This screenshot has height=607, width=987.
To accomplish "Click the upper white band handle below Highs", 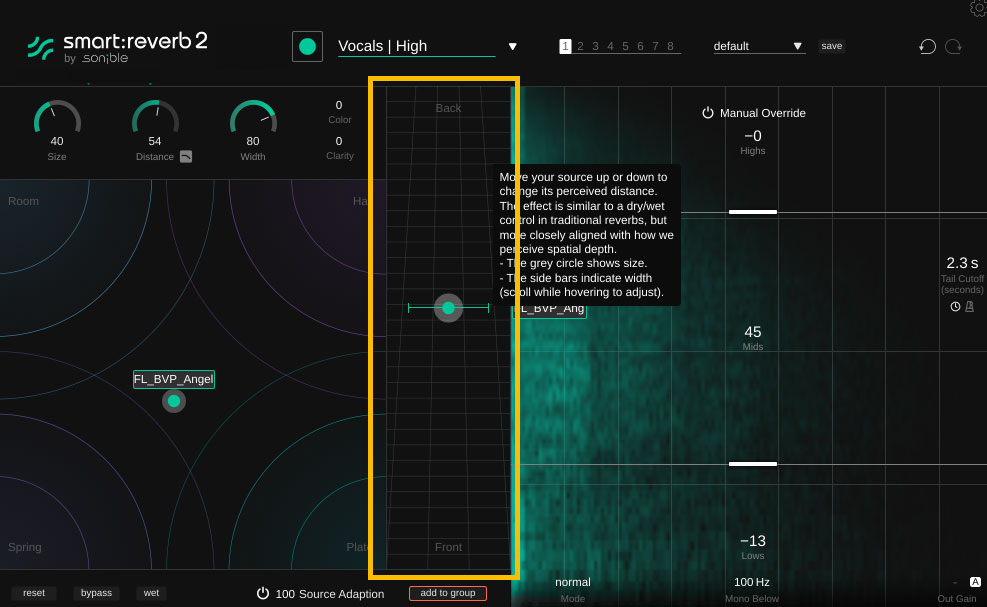I will (753, 212).
